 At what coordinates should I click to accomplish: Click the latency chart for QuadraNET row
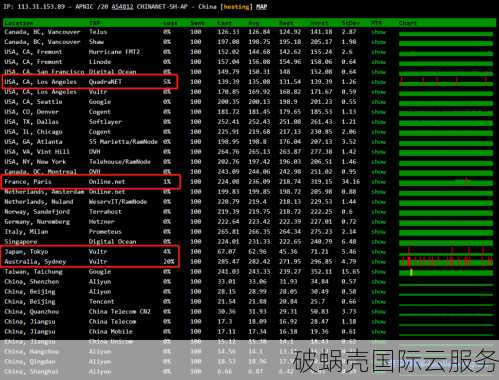click(x=446, y=82)
